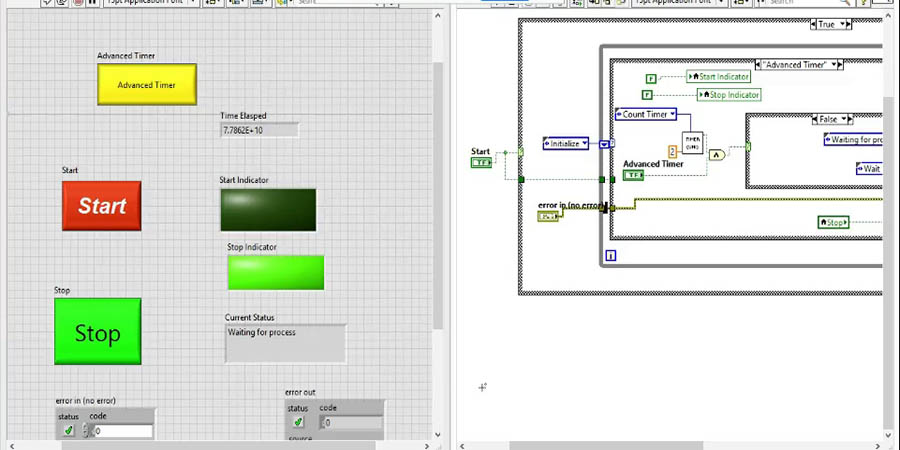Click the shift register on loop border

[x=605, y=144]
